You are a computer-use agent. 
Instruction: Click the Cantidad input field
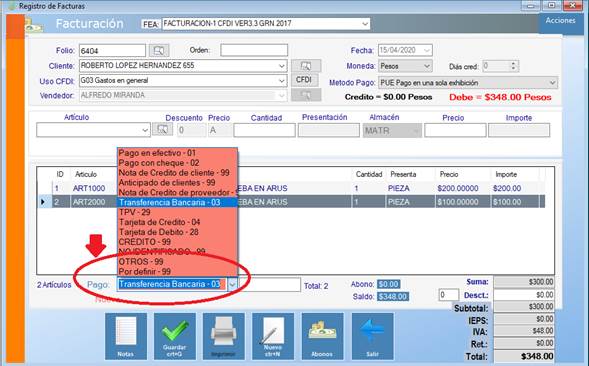click(x=264, y=130)
